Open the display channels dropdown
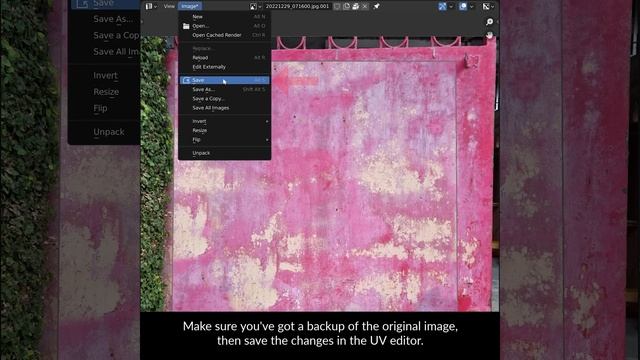This screenshot has width=640, height=360. [x=488, y=6]
